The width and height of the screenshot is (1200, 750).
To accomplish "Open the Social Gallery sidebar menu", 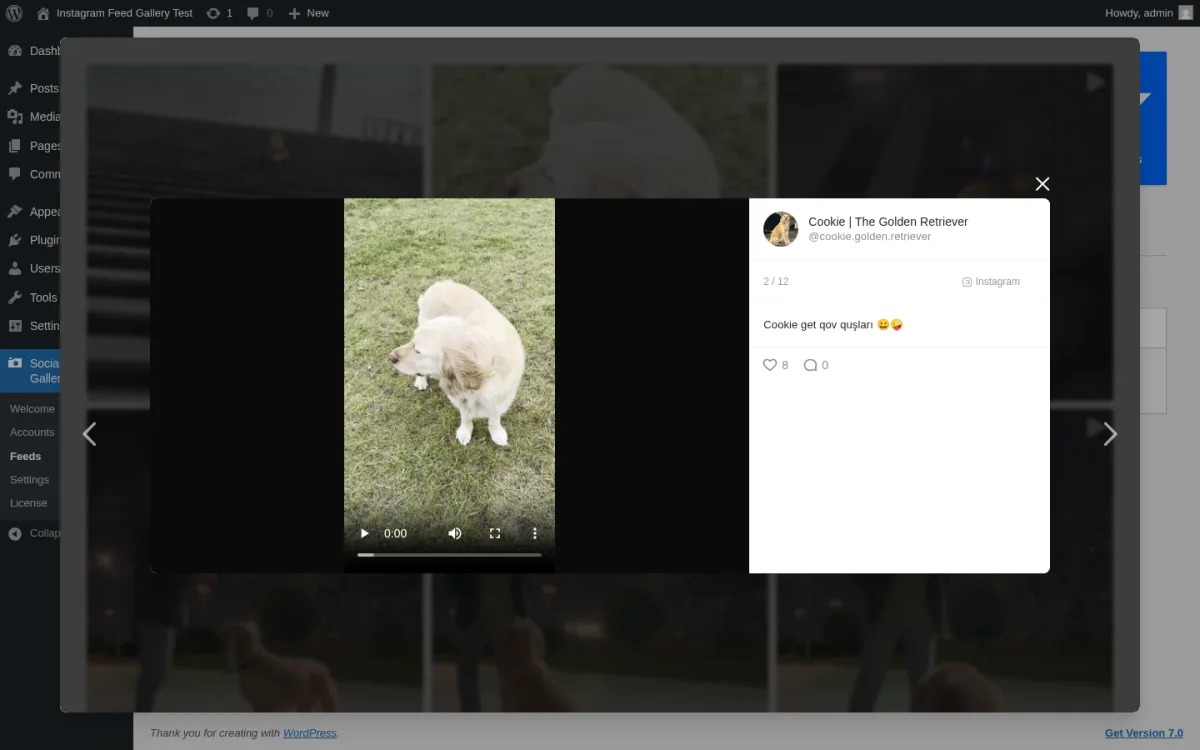I will point(30,371).
